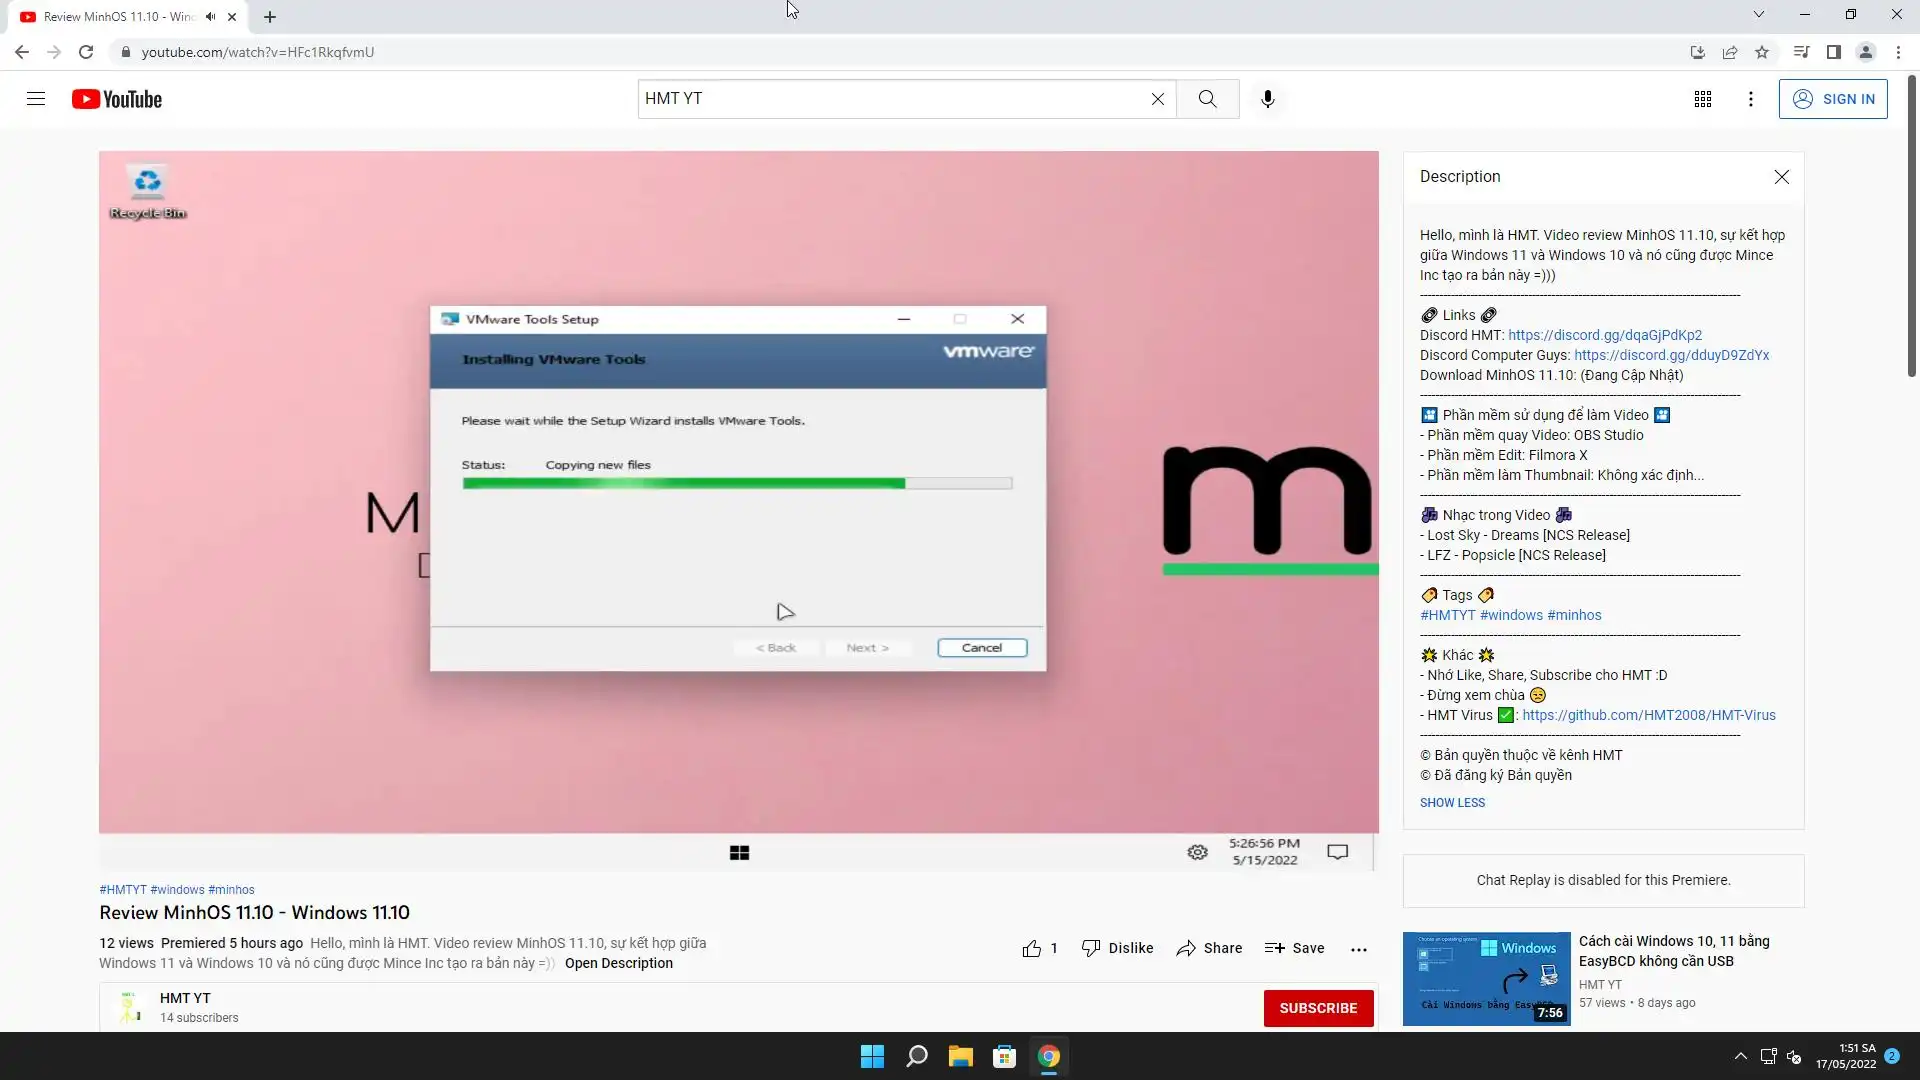The height and width of the screenshot is (1080, 1920).
Task: Like the video with thumbs-up icon
Action: click(x=1032, y=948)
